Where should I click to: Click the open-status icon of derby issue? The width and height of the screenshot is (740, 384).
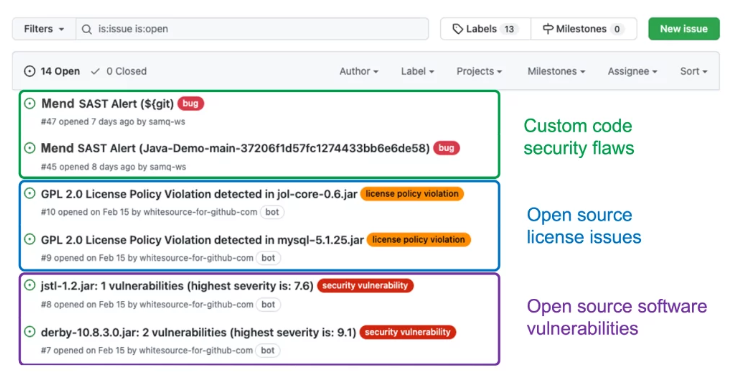click(30, 332)
